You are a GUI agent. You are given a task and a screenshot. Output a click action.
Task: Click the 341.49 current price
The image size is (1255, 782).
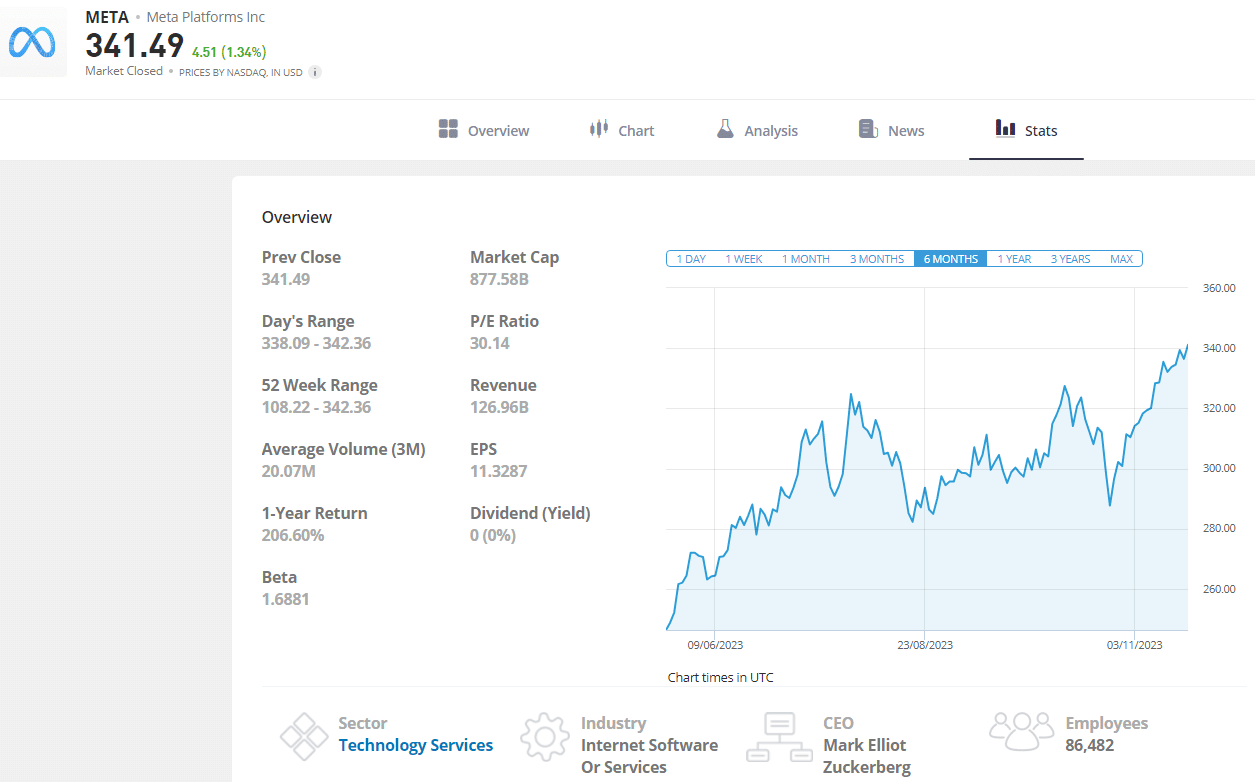tap(135, 46)
